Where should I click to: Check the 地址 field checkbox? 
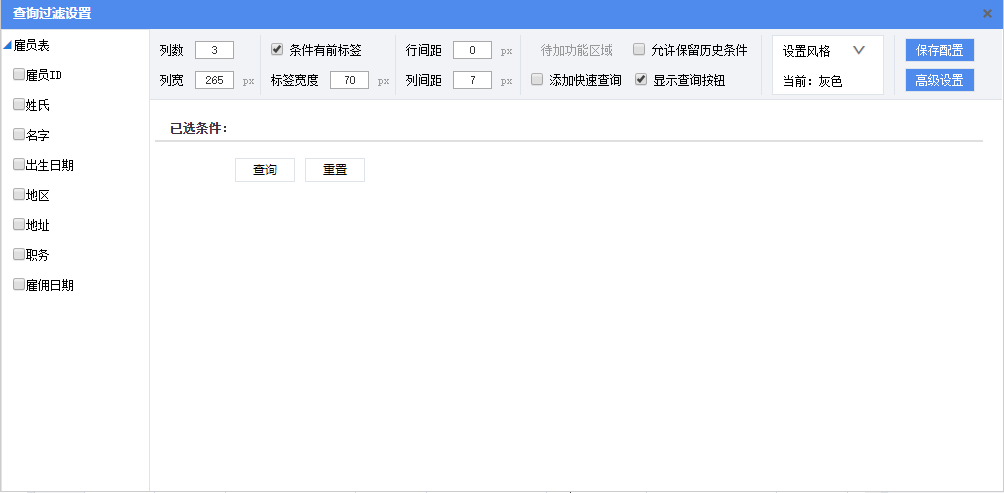click(x=18, y=224)
